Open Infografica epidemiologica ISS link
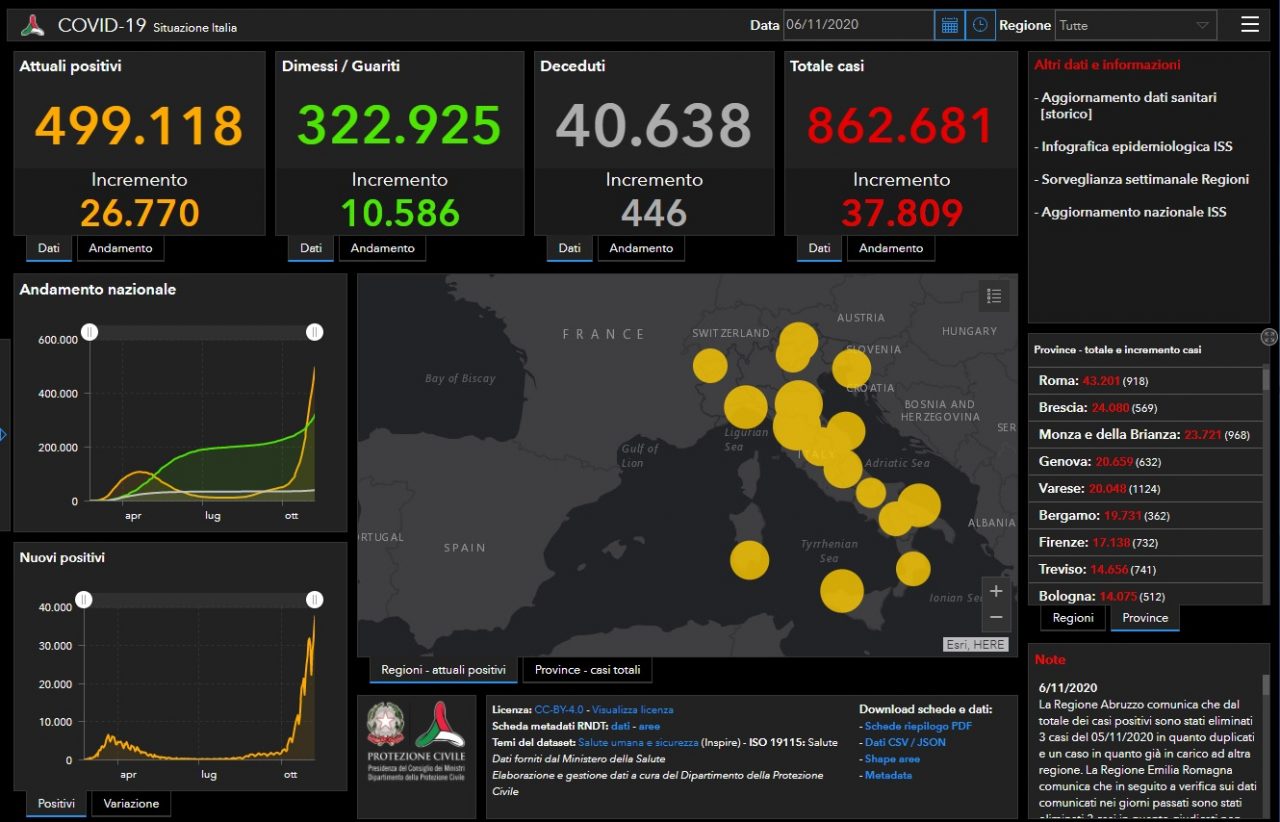Viewport: 1280px width, 822px height. pos(1136,147)
